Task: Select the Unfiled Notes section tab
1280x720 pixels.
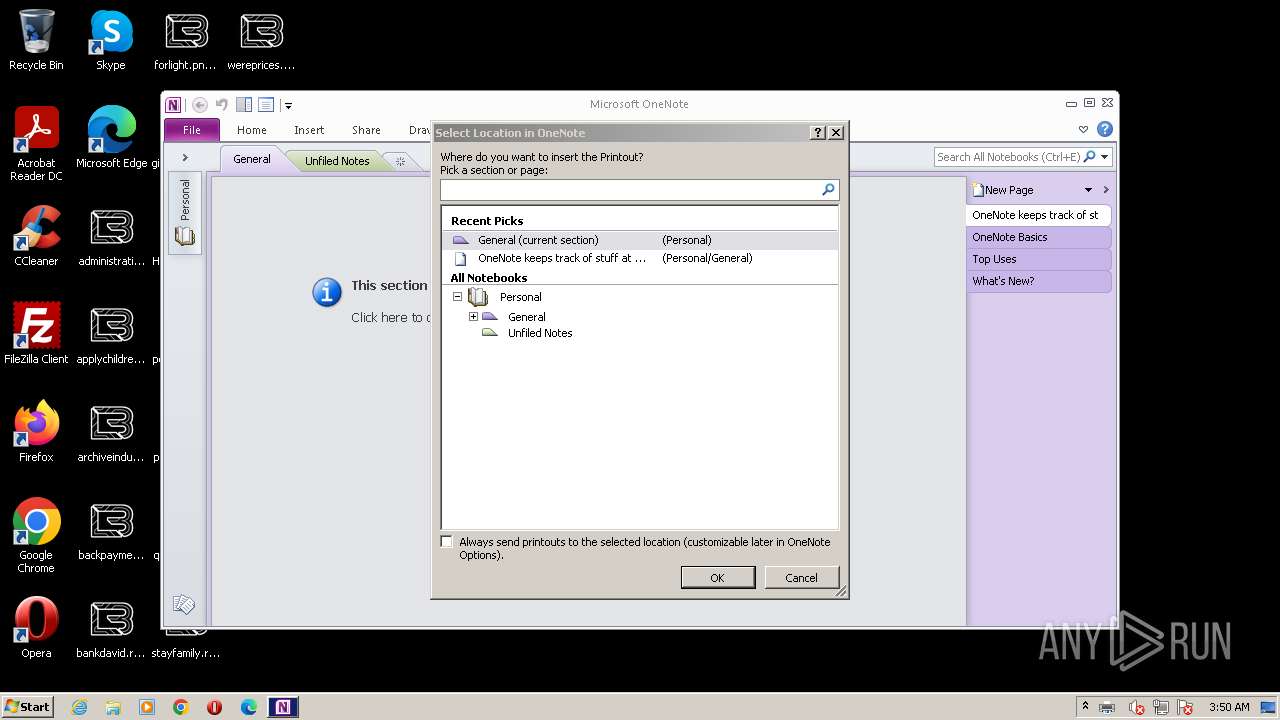Action: (x=337, y=161)
